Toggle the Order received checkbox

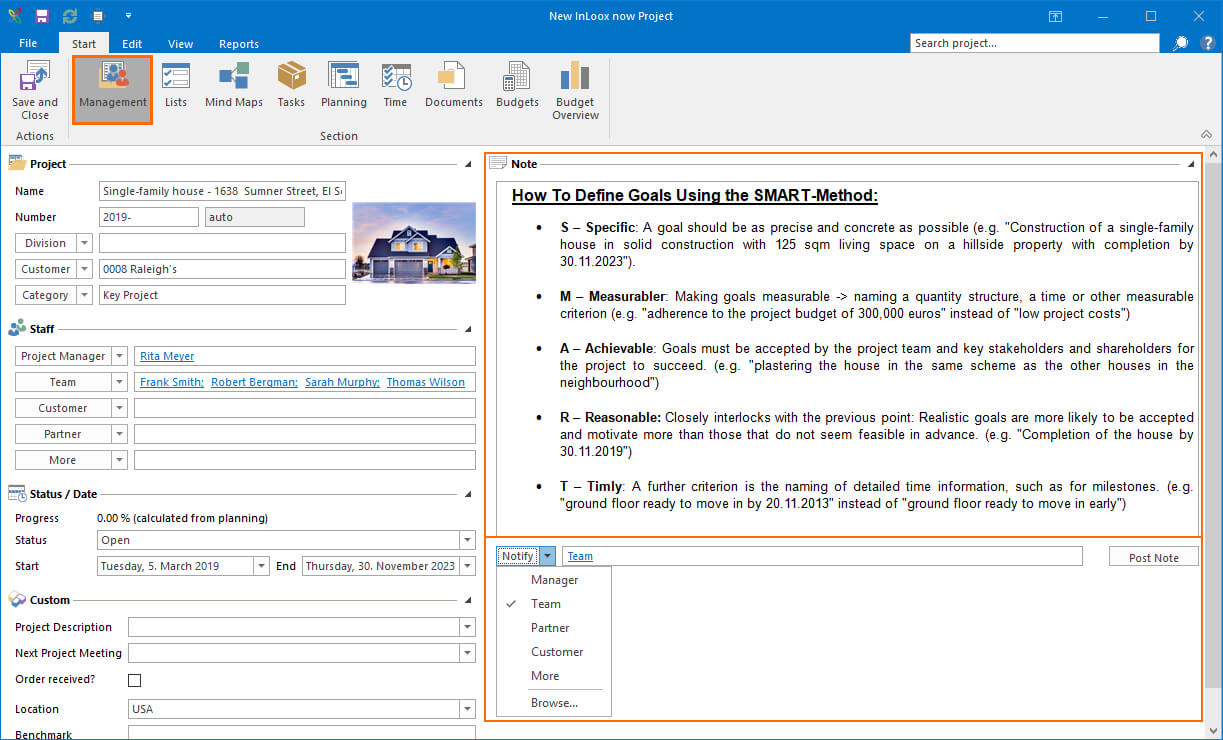[x=135, y=680]
